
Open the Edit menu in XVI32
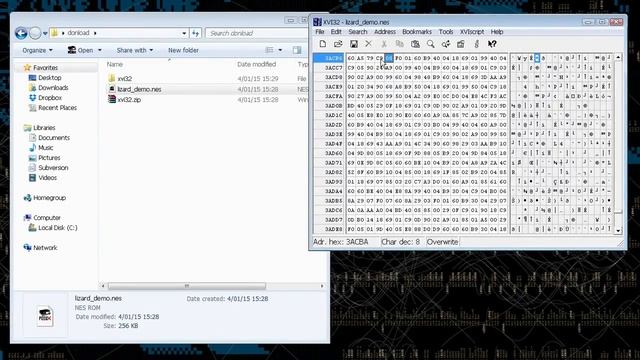[336, 31]
